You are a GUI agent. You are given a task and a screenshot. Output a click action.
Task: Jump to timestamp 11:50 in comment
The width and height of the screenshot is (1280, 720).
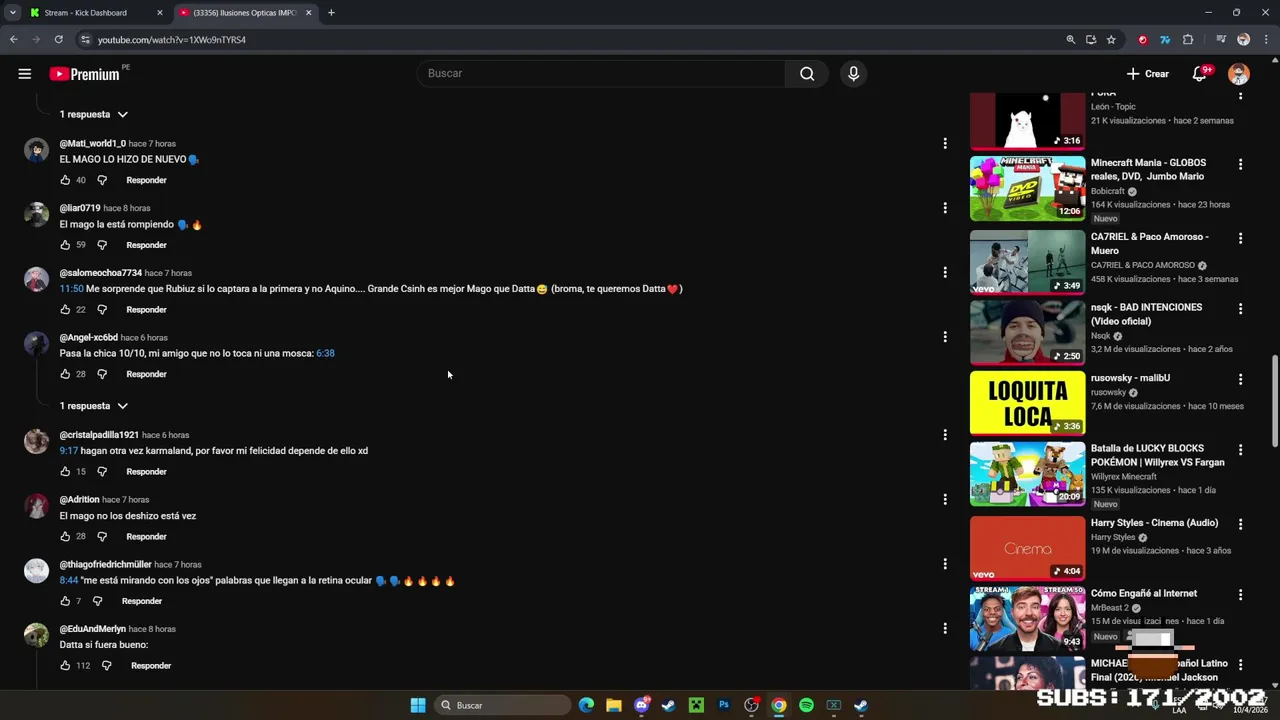[x=71, y=289]
